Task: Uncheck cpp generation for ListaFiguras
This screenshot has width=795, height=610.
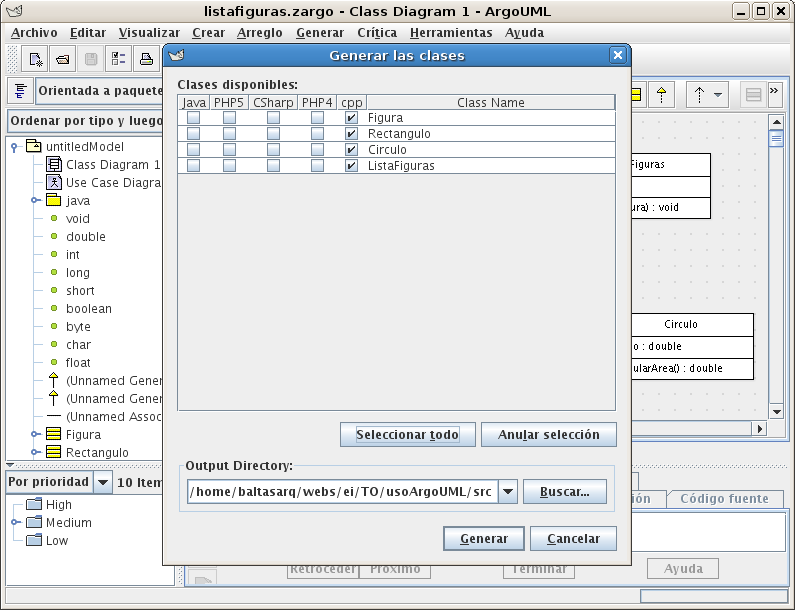Action: (351, 165)
